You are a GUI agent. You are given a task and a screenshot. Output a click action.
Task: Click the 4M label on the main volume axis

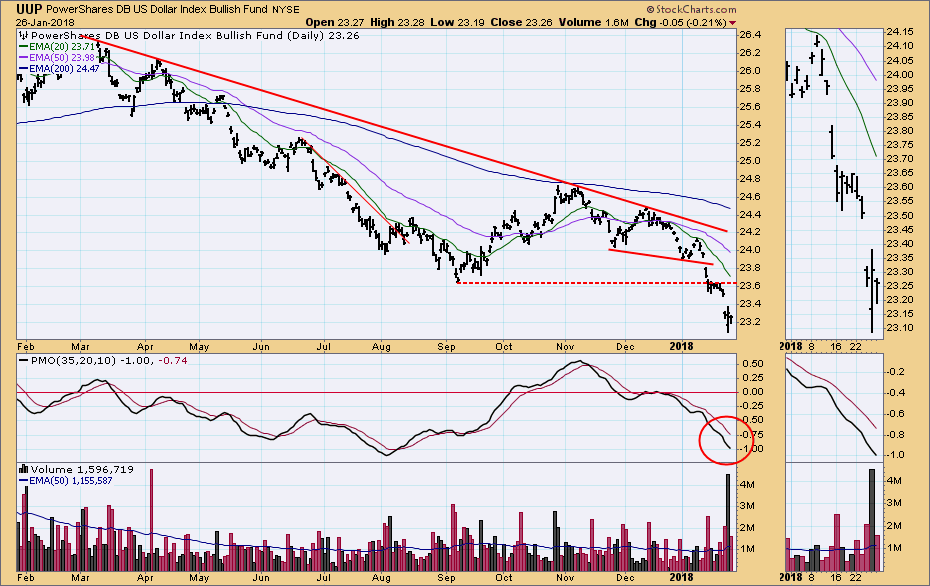748,485
